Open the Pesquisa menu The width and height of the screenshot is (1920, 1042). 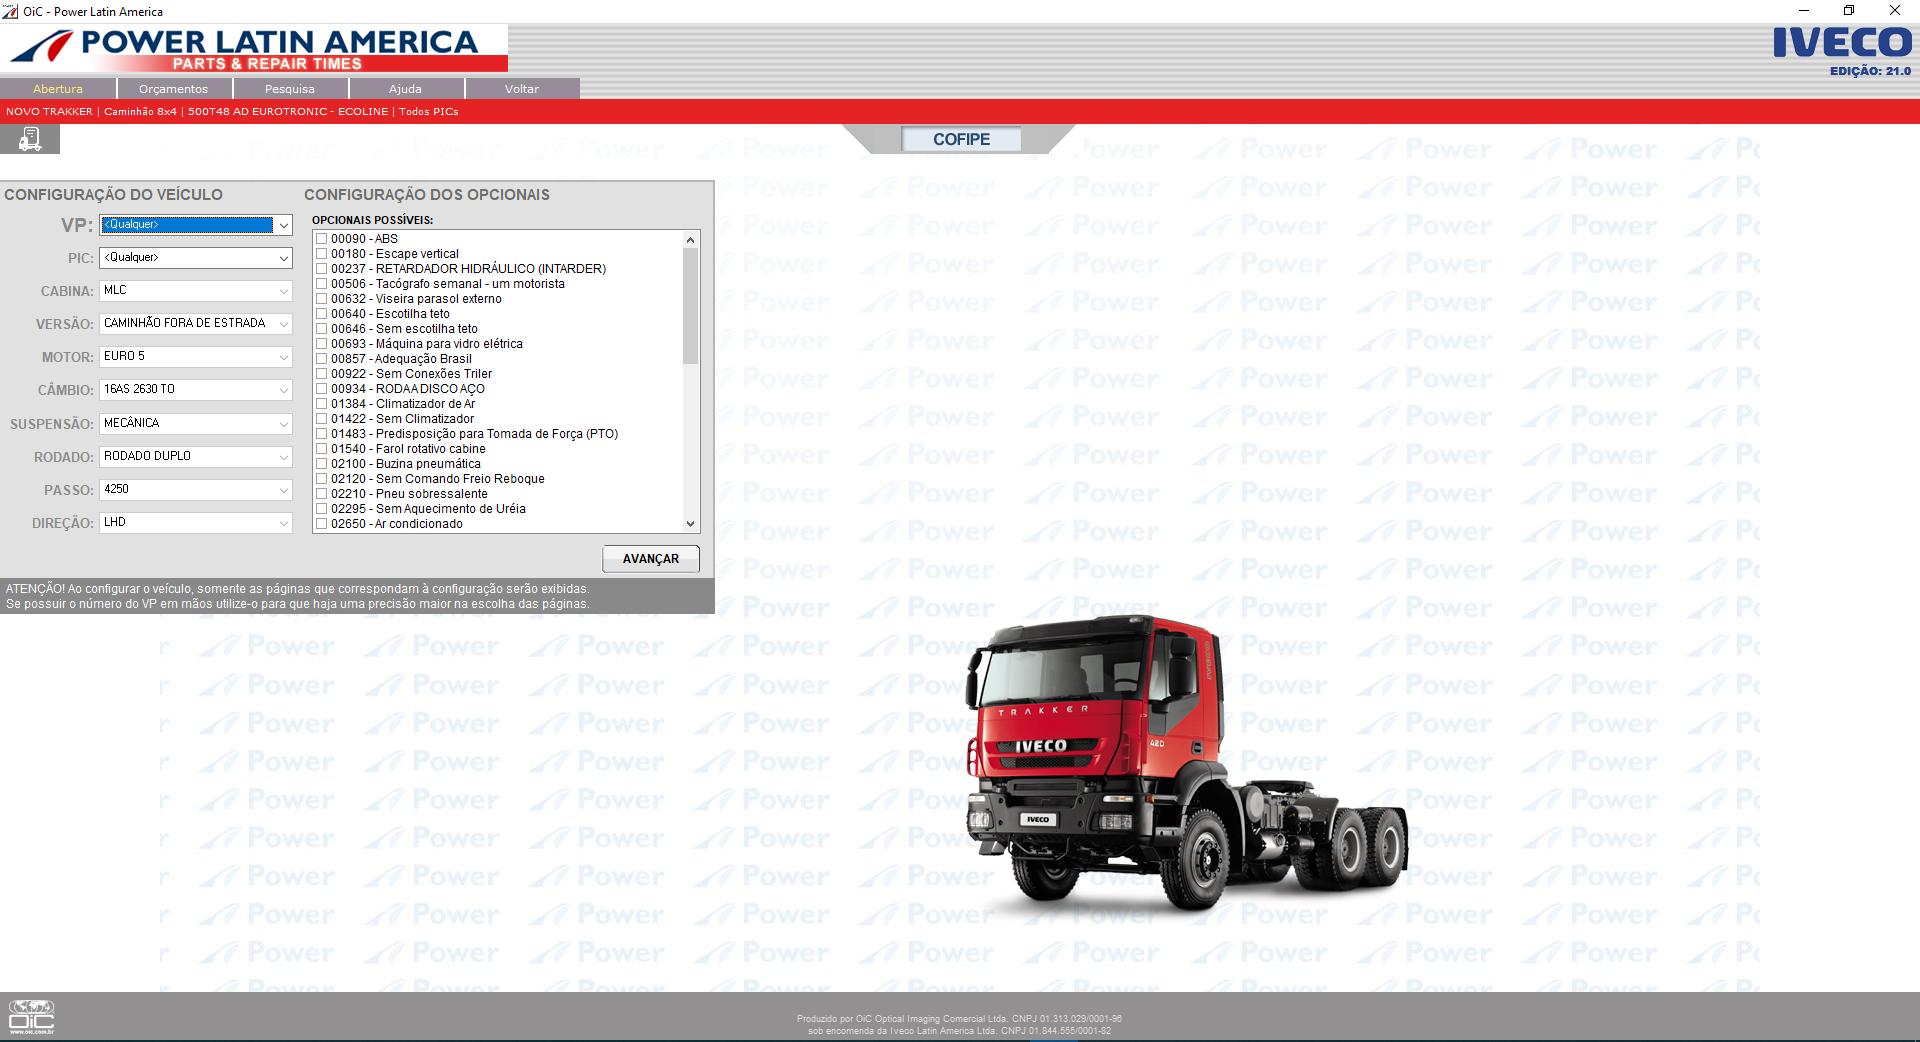(x=290, y=89)
